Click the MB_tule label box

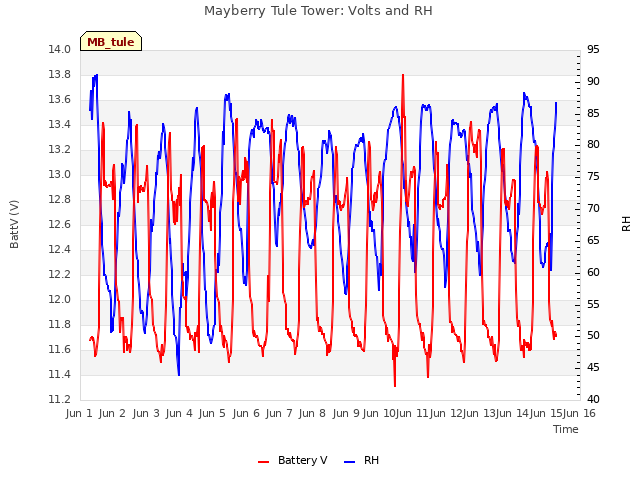tap(111, 42)
